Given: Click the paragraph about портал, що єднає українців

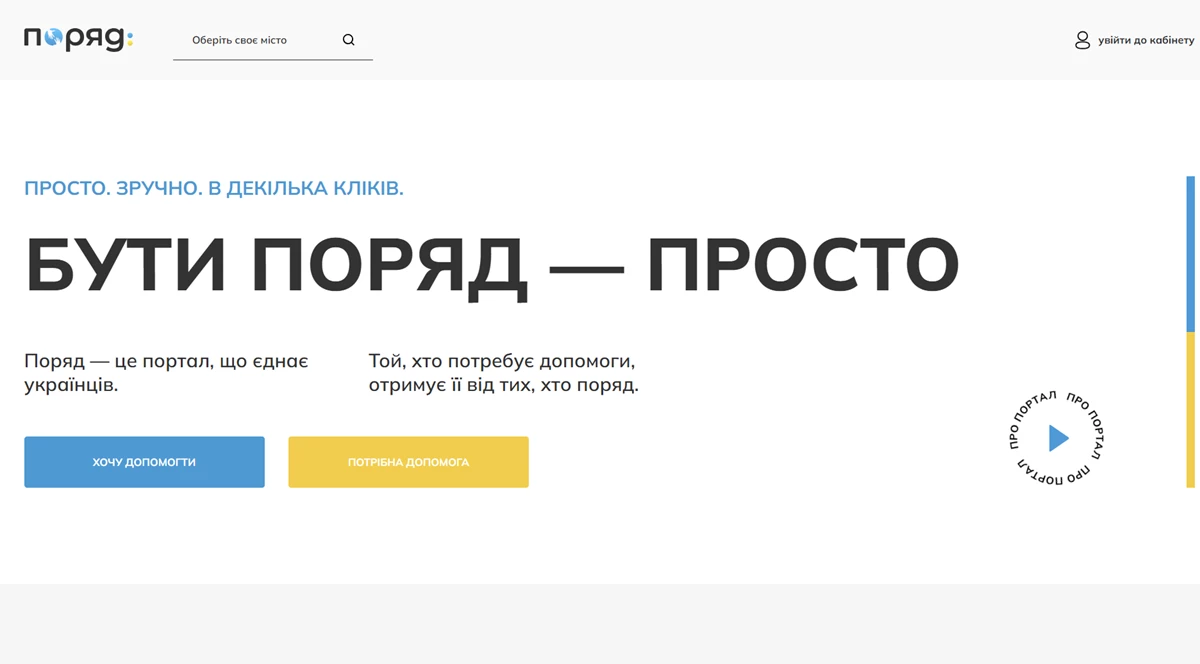Looking at the screenshot, I should [x=166, y=372].
